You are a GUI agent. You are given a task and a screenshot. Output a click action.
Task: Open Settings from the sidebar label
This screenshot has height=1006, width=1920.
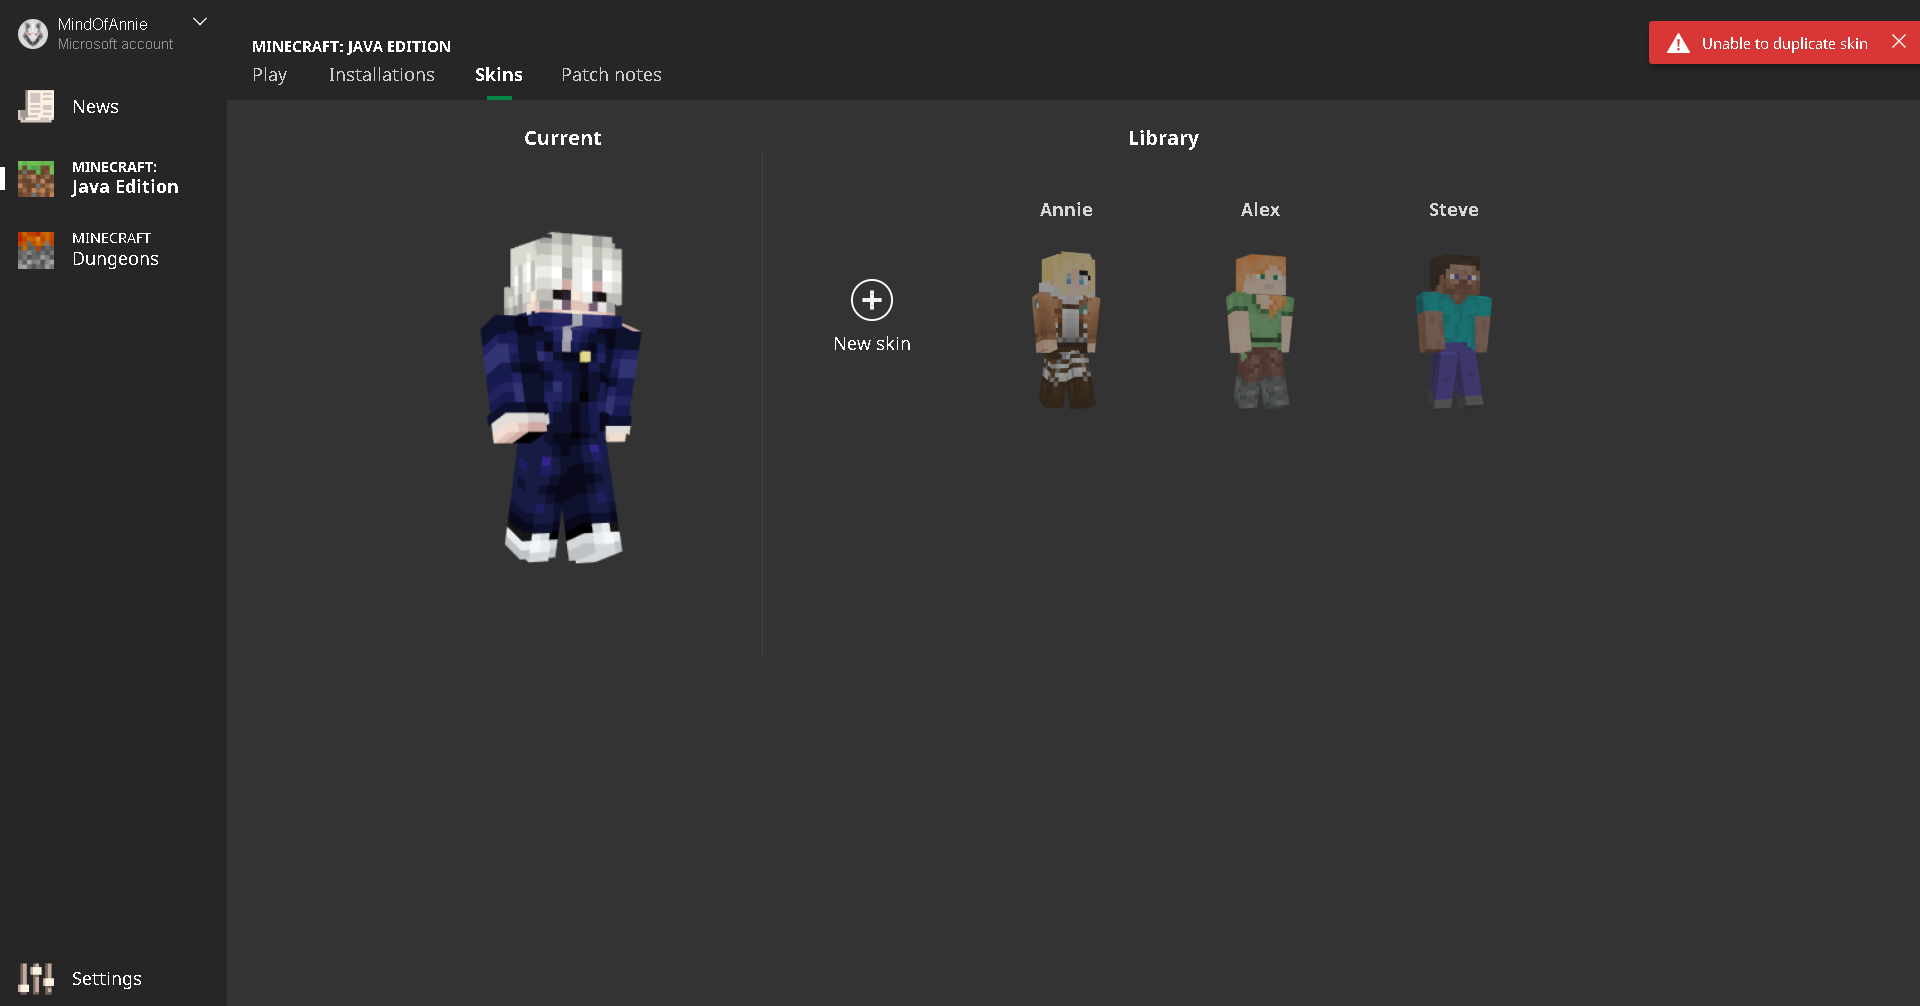107,979
